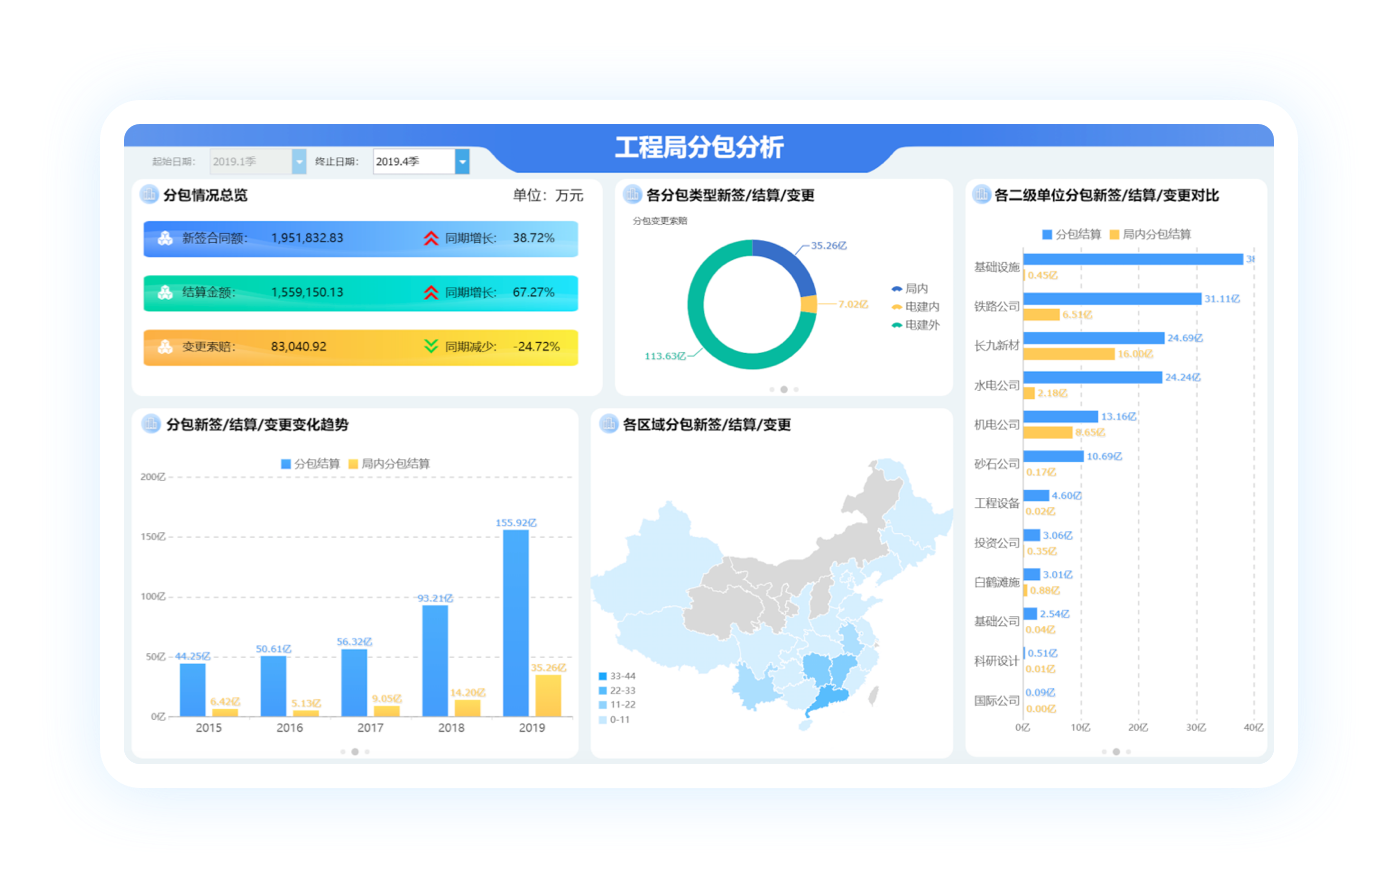
Task: Click the icon beside 分包新签/结算/变更变化趋势 title
Action: [151, 424]
